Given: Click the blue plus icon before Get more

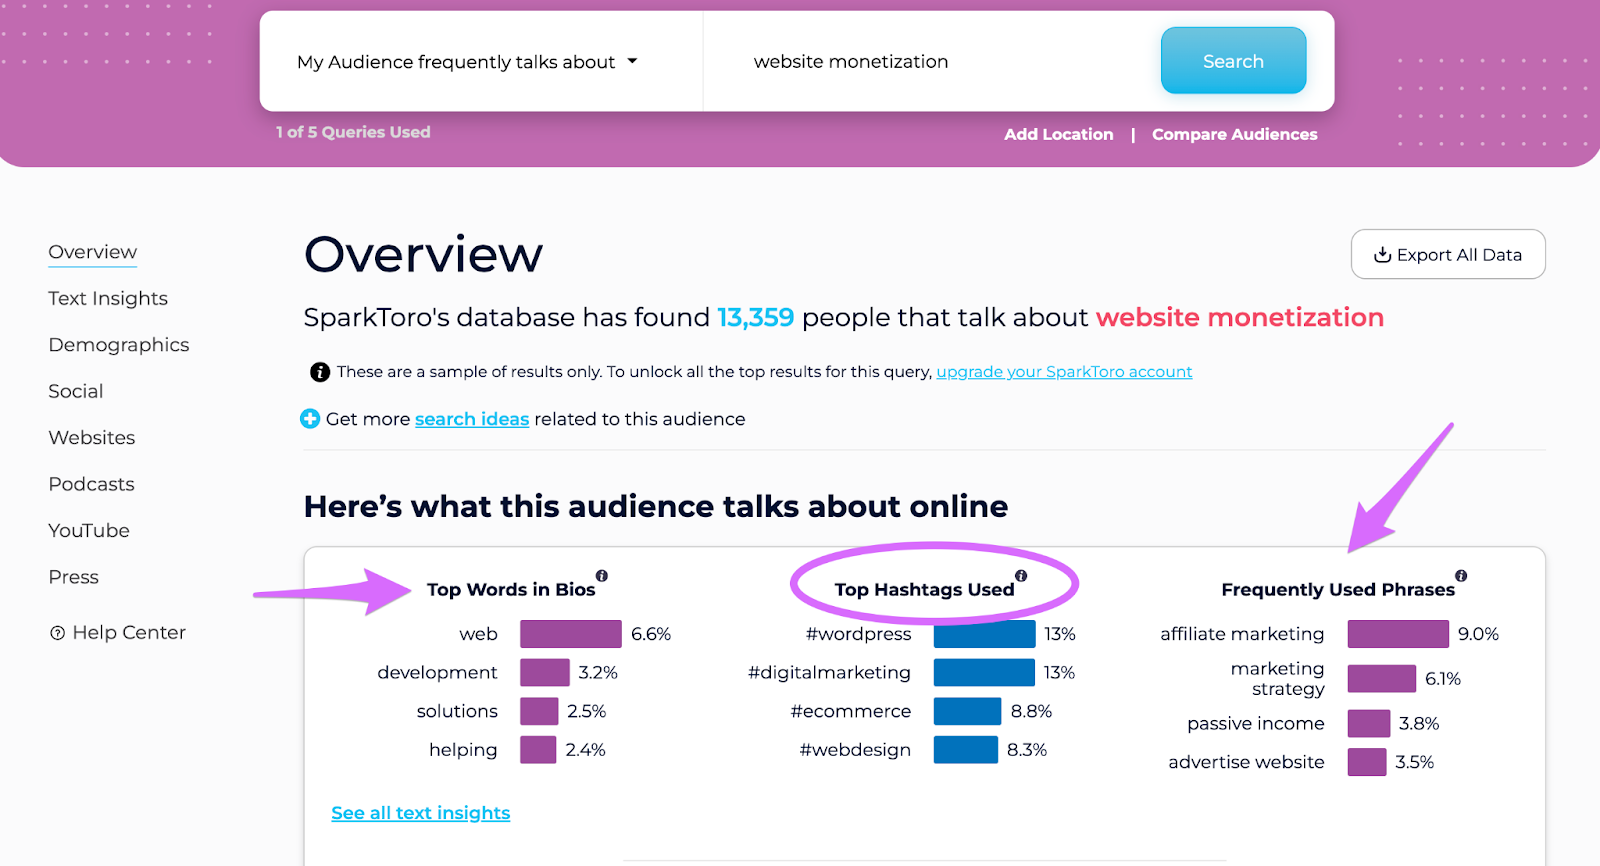Looking at the screenshot, I should (310, 418).
